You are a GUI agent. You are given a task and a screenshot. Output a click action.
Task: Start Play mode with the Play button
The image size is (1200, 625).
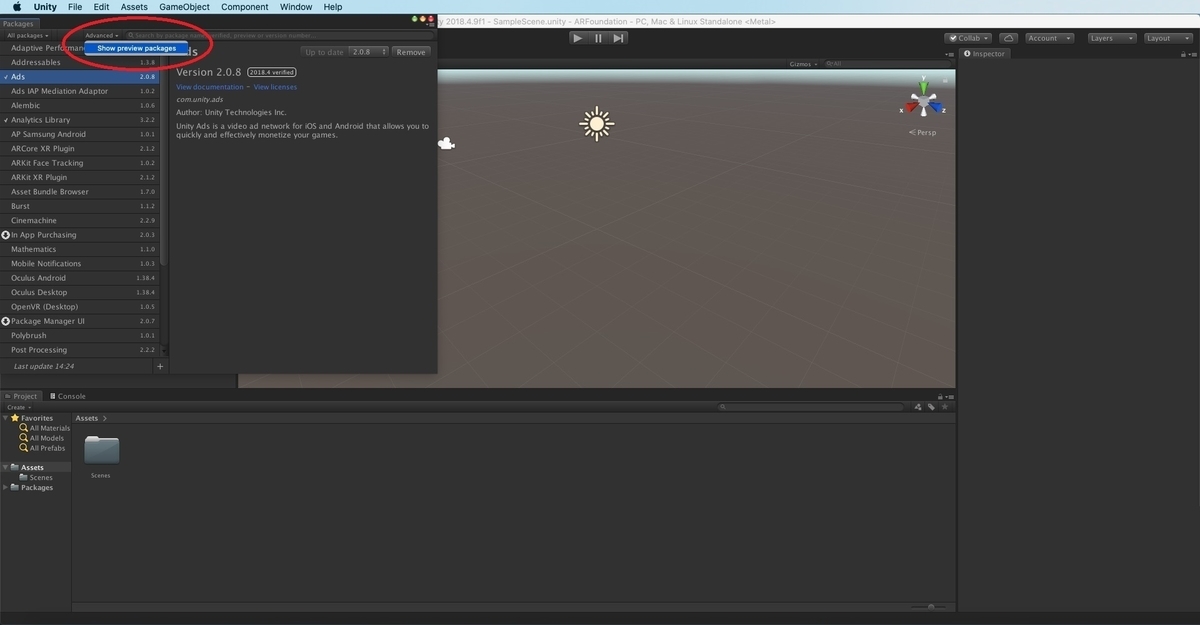pos(577,38)
